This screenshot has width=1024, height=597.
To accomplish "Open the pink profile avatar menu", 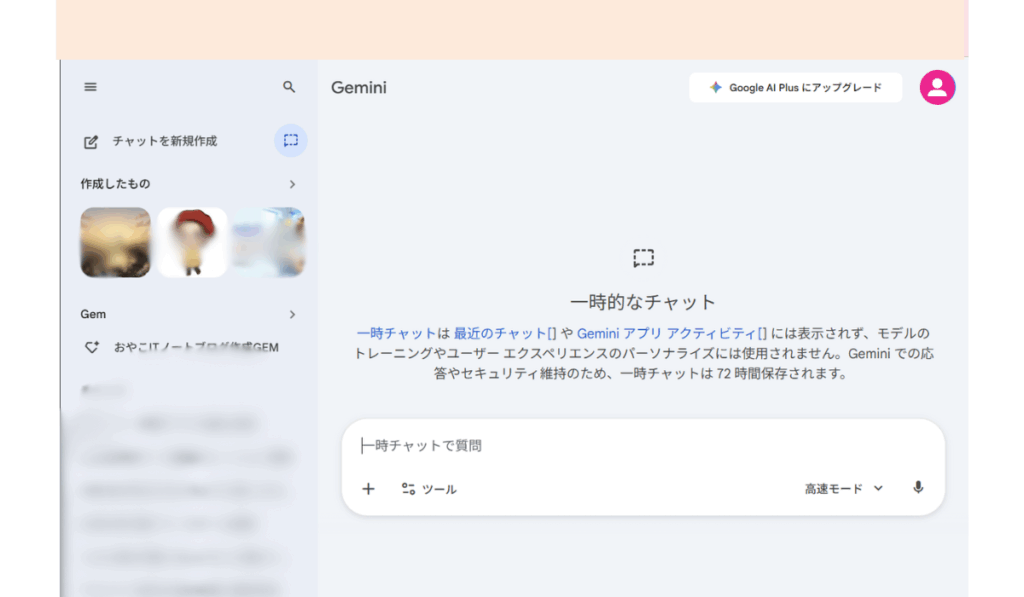I will (937, 87).
